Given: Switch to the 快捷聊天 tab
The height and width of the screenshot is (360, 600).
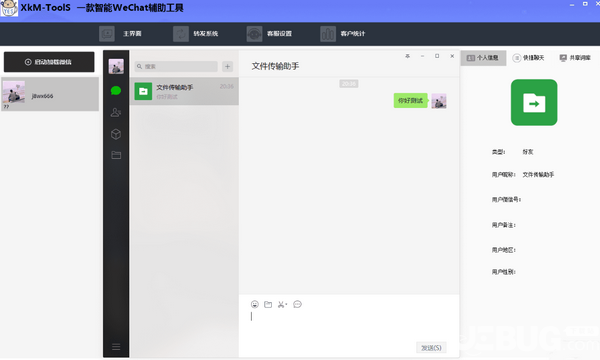Looking at the screenshot, I should click(528, 58).
